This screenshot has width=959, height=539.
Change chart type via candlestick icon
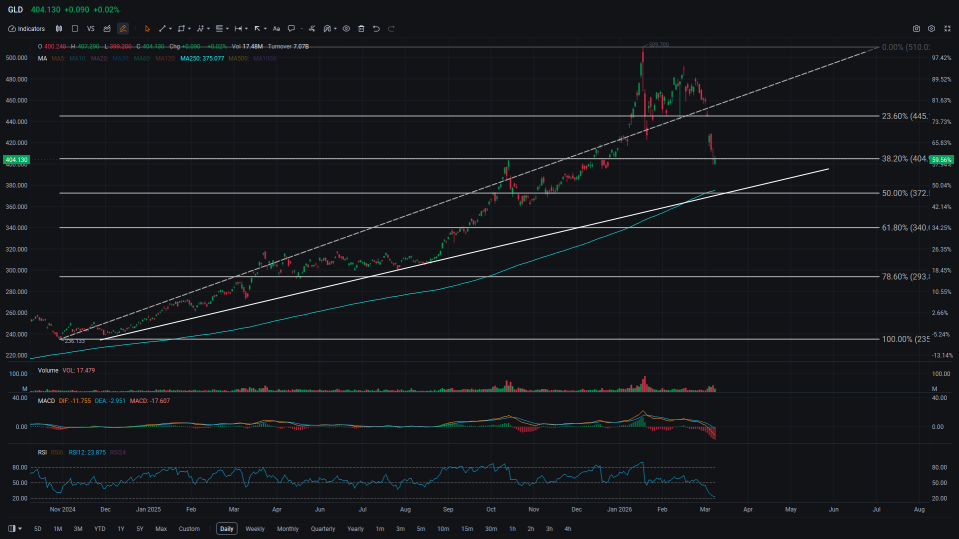(59, 29)
